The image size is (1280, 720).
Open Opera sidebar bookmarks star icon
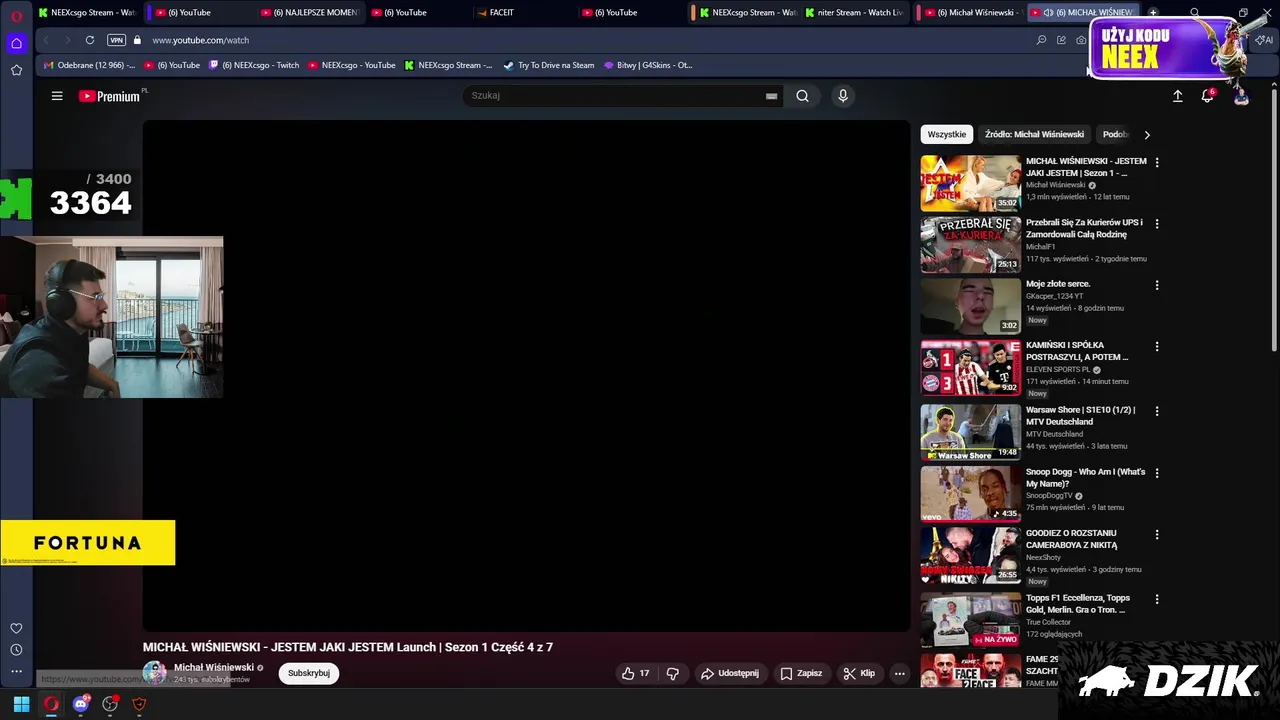click(16, 70)
